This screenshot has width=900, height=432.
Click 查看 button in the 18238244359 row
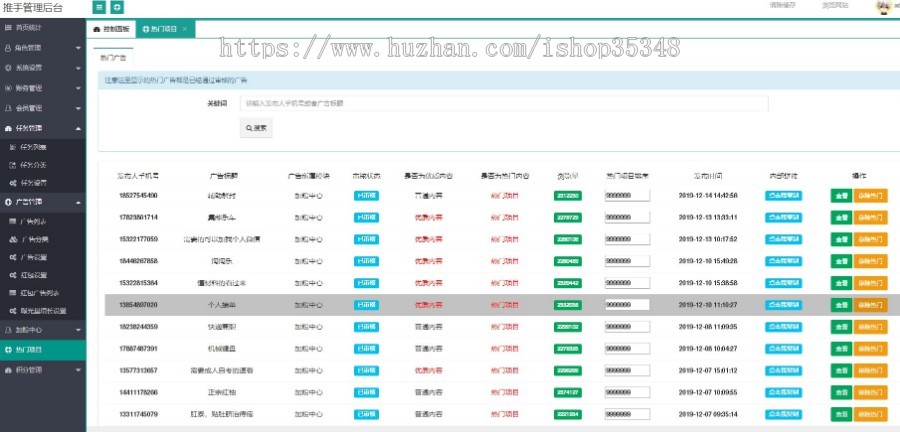(841, 326)
